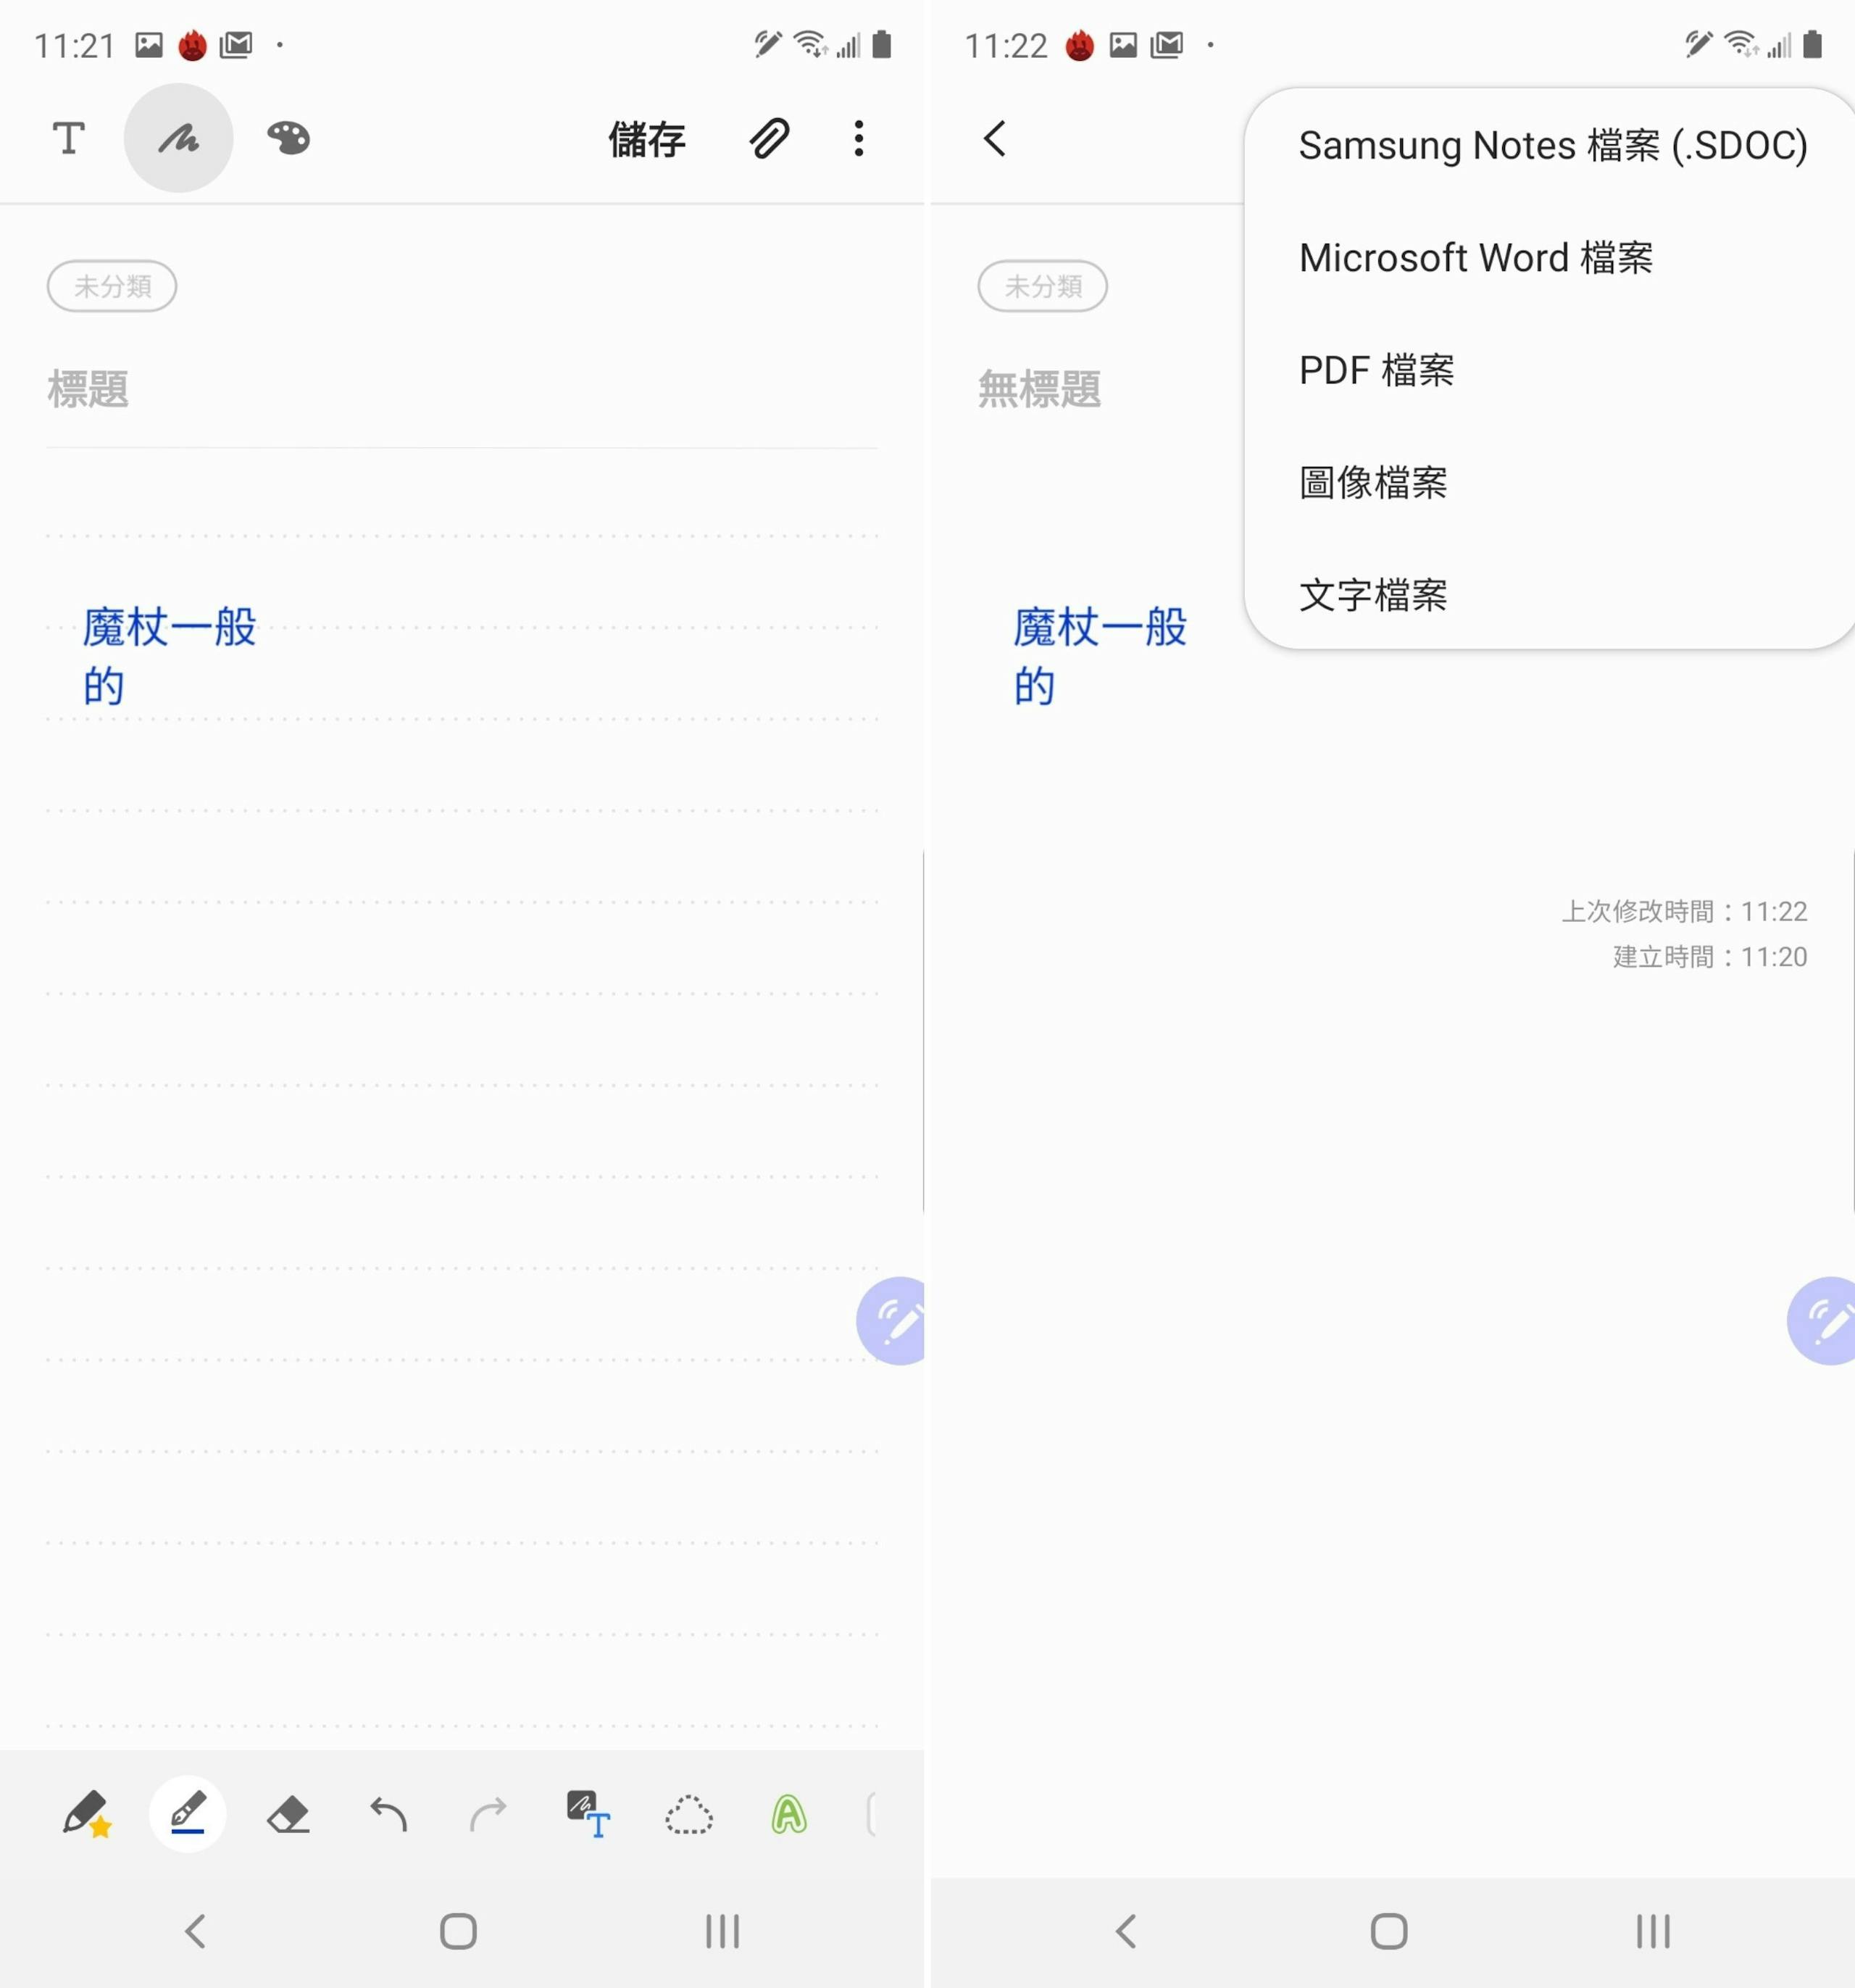Select the lasso selection tool
Image resolution: width=1855 pixels, height=1988 pixels.
pyautogui.click(x=688, y=1813)
